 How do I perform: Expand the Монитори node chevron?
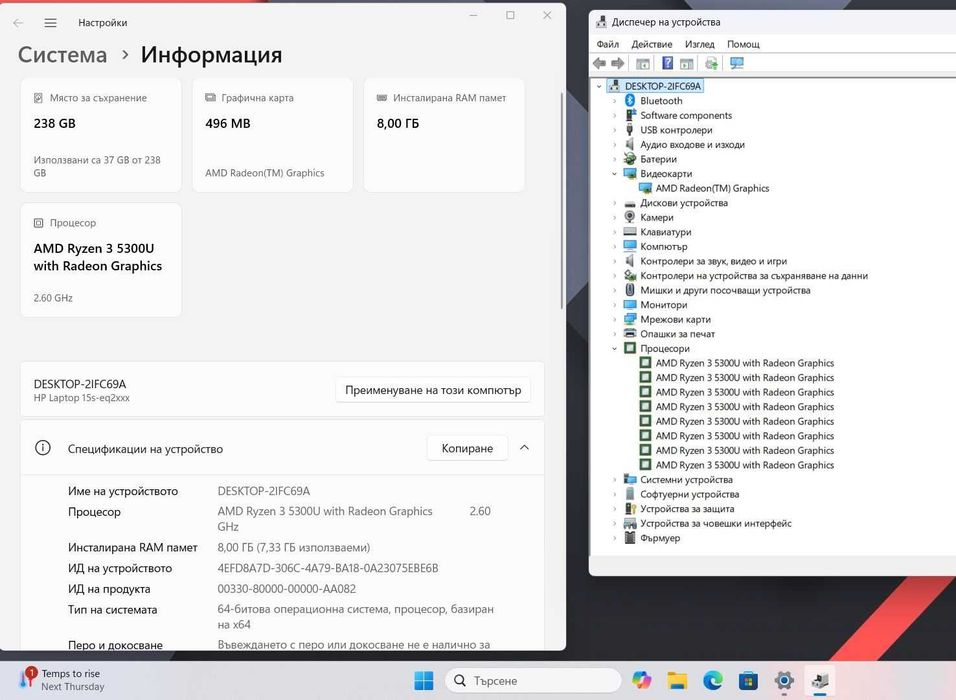tap(614, 305)
